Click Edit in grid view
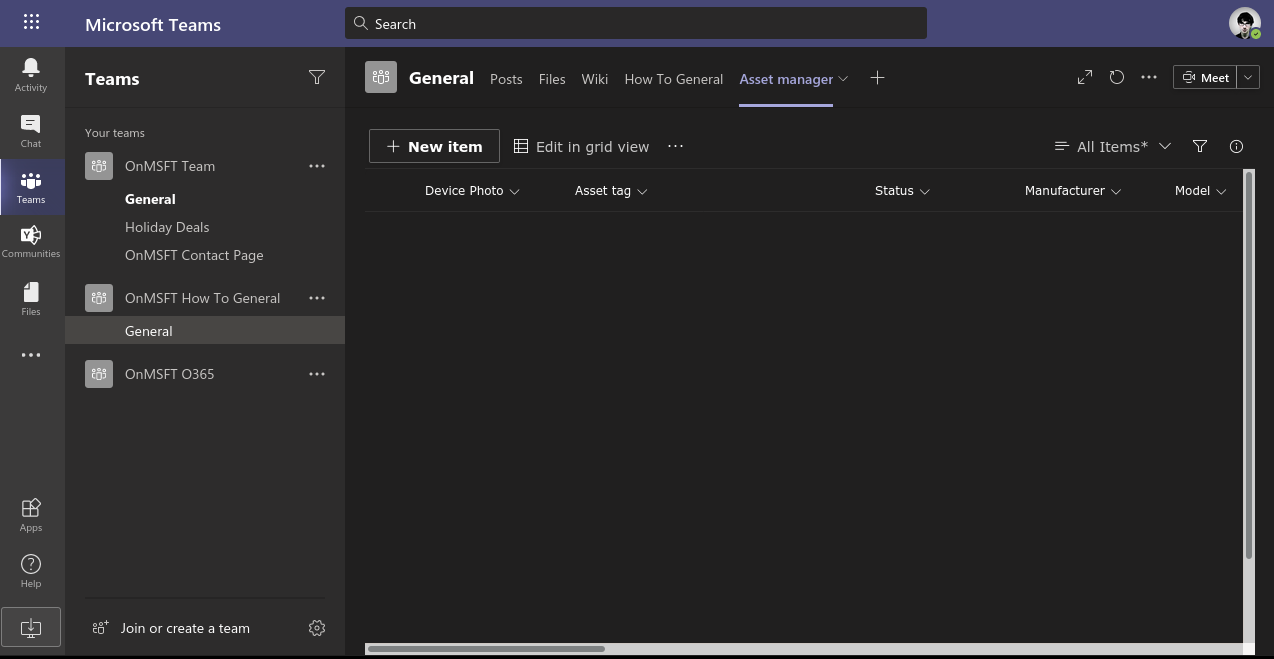This screenshot has height=659, width=1274. pos(582,146)
